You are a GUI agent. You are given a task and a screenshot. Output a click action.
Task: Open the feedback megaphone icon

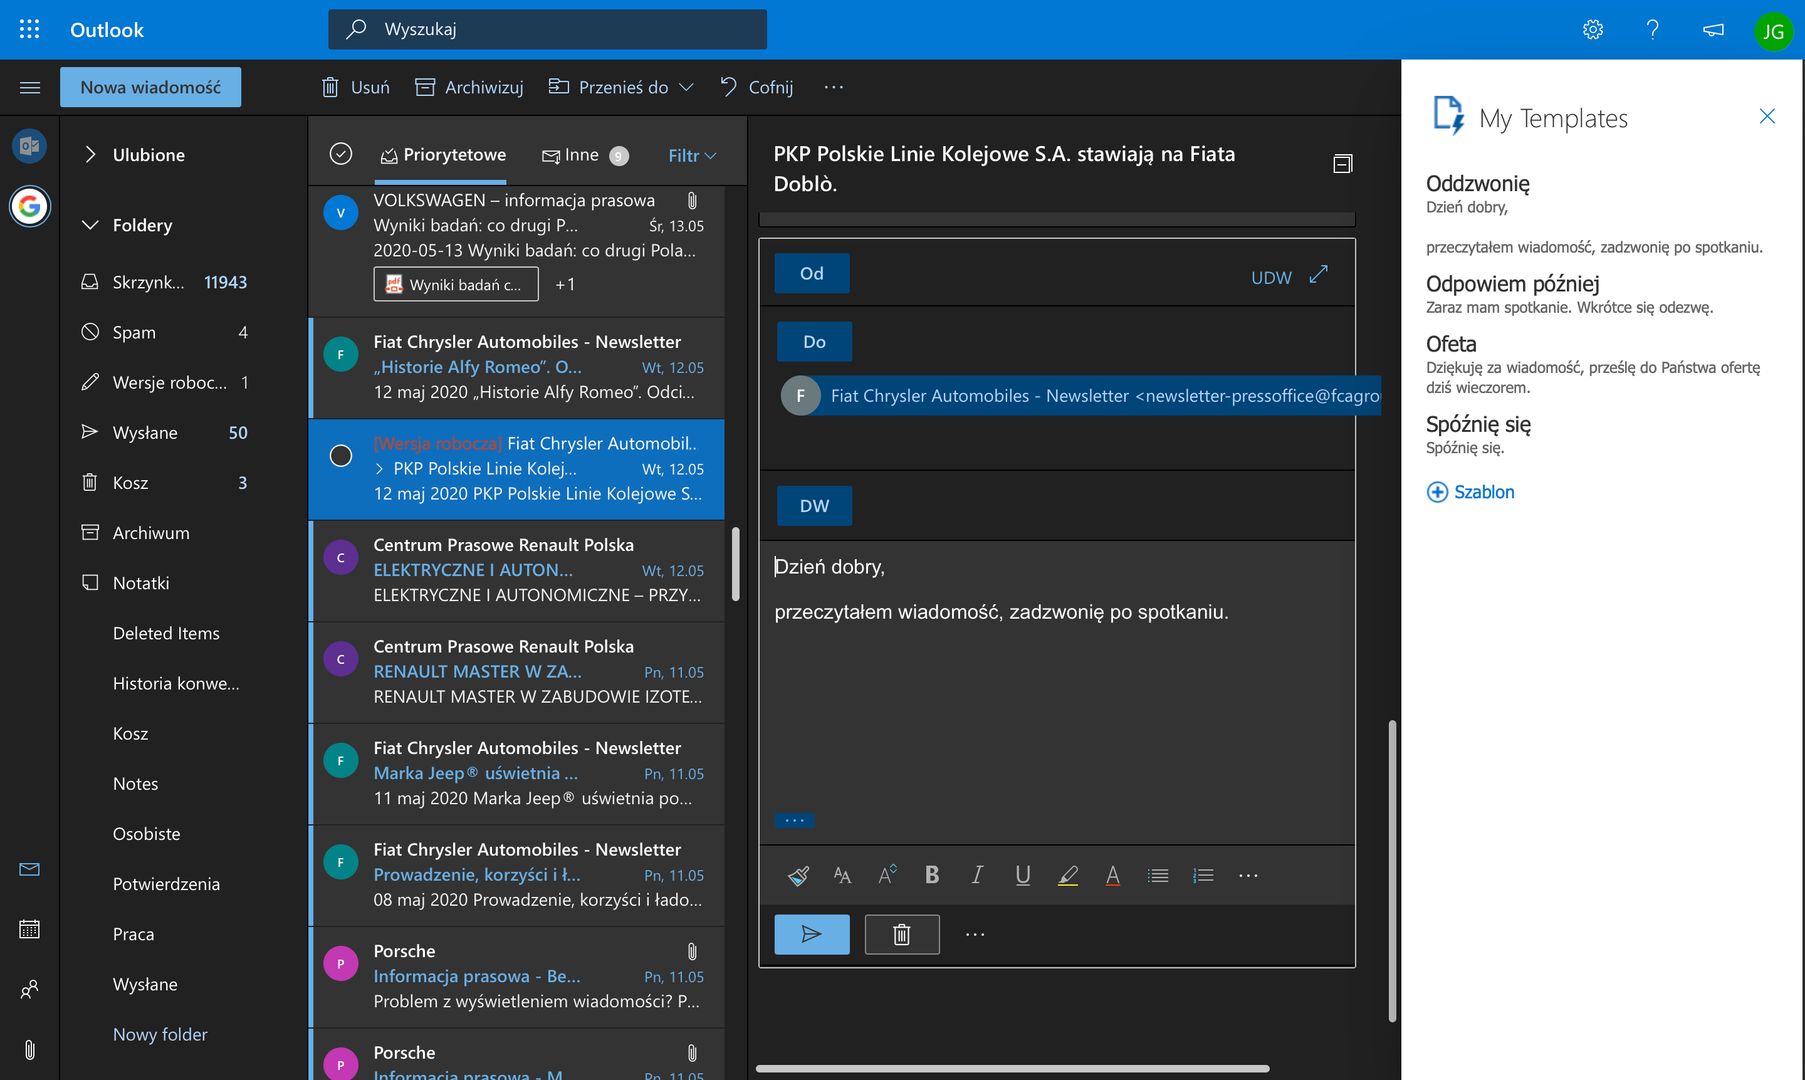[x=1713, y=29]
